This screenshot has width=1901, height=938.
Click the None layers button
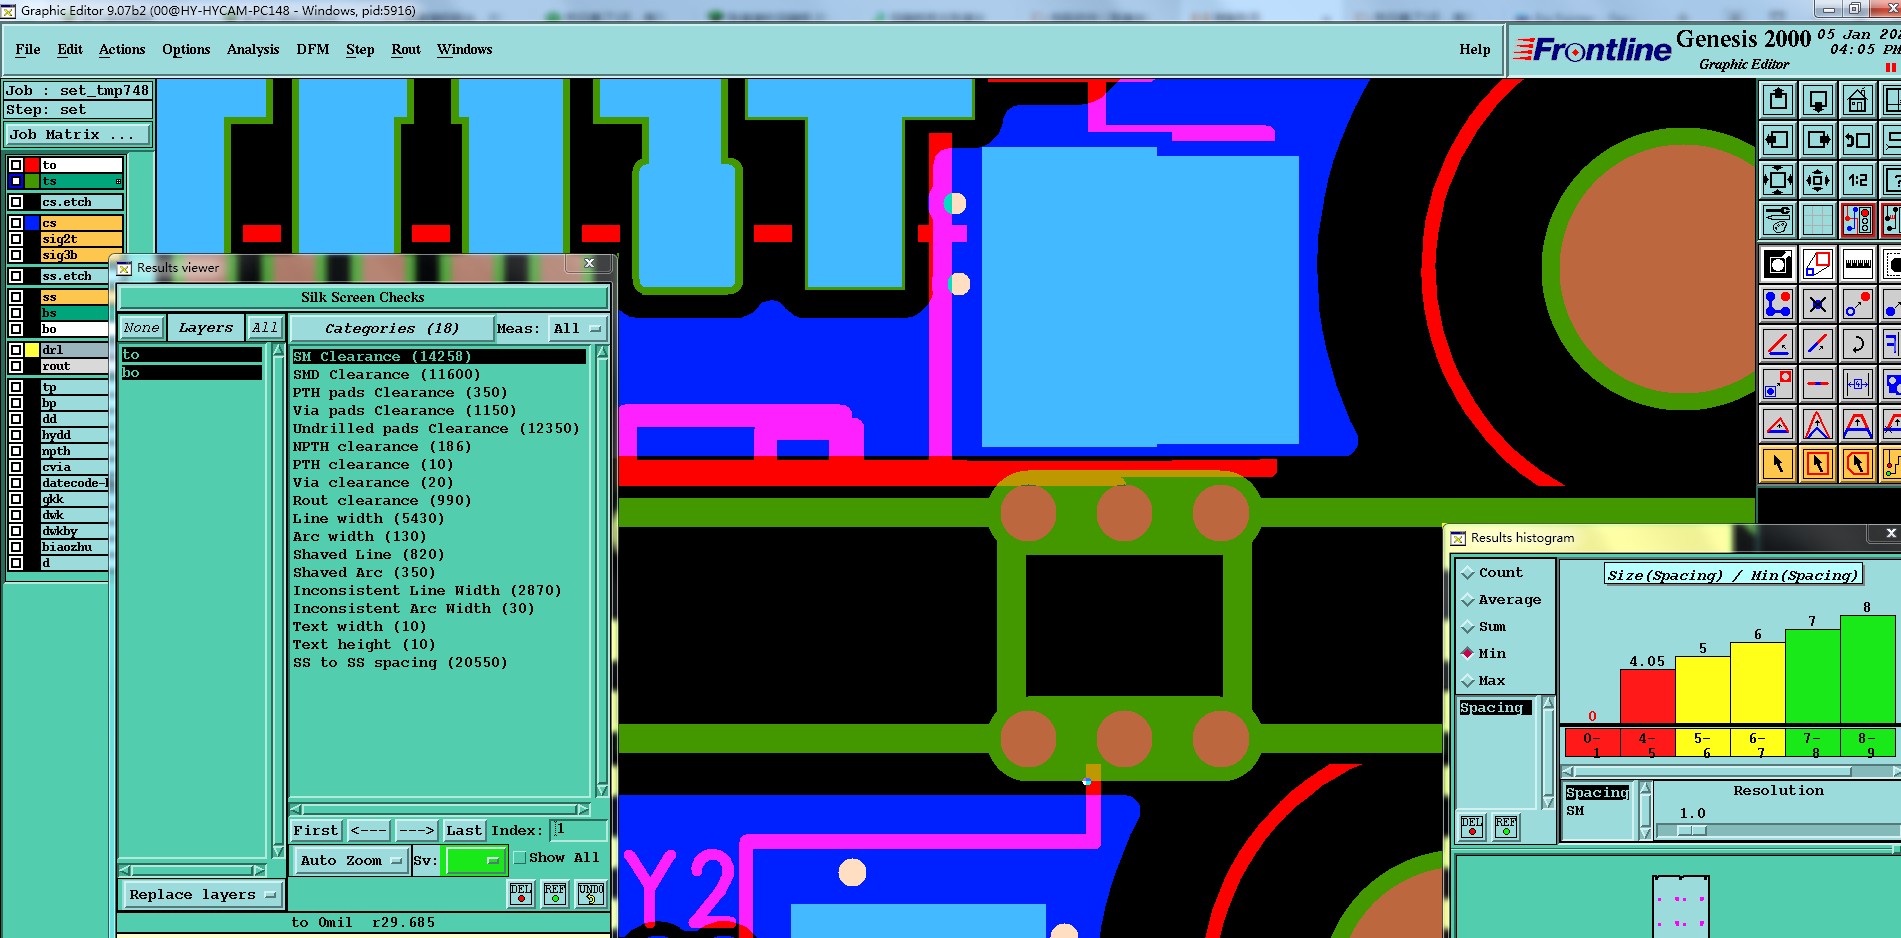[141, 328]
